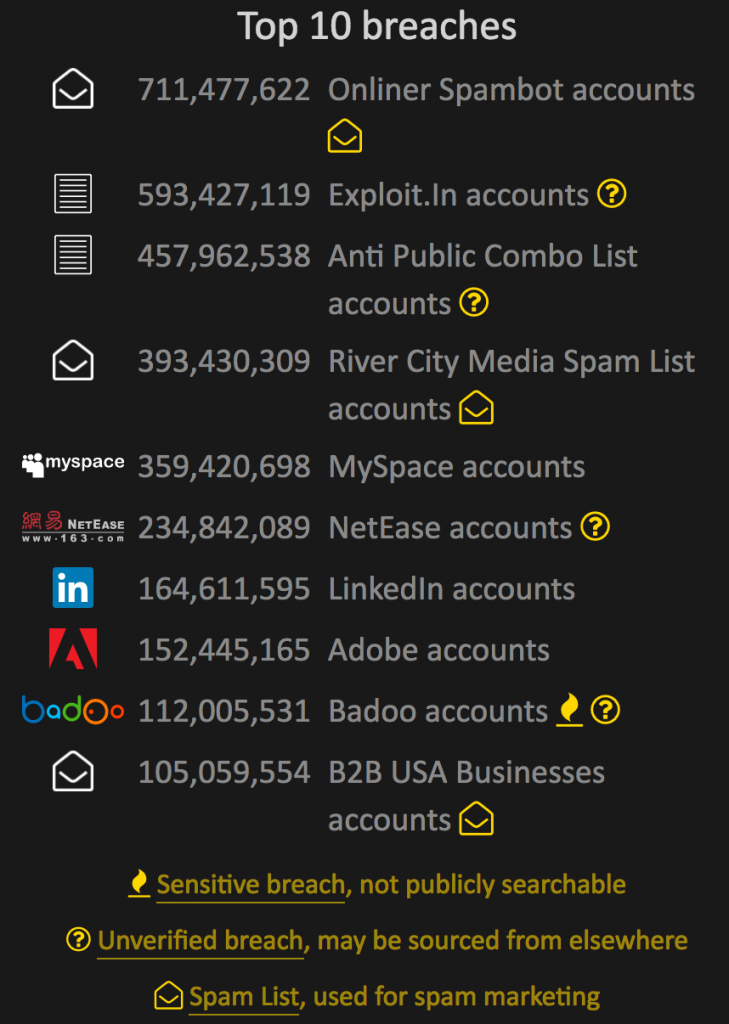Click the document list icon beside Exploit.In count

(x=73, y=193)
